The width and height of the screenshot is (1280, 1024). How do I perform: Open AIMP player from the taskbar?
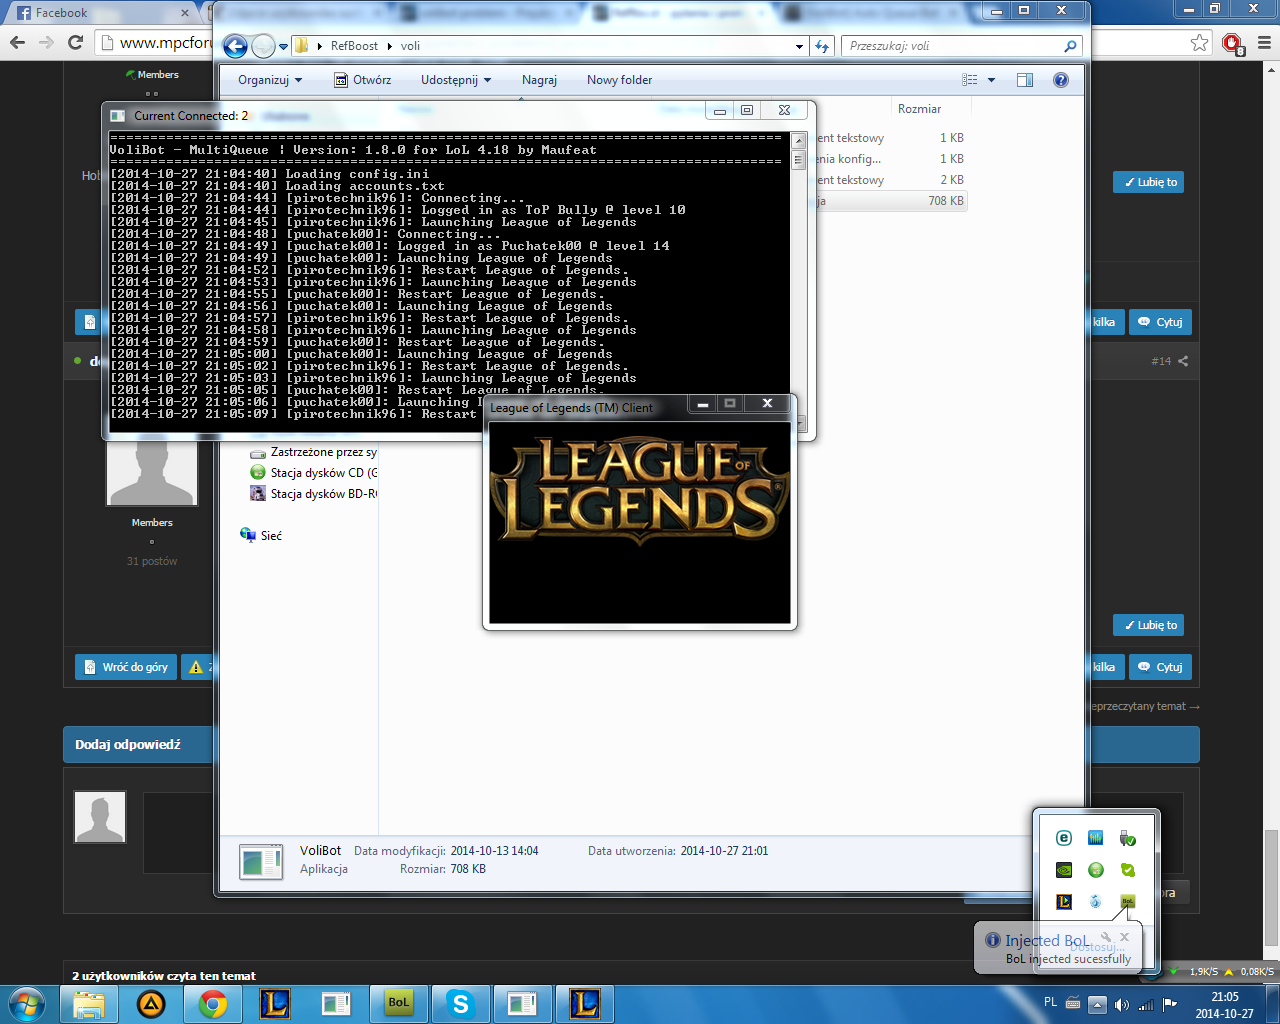point(151,1003)
